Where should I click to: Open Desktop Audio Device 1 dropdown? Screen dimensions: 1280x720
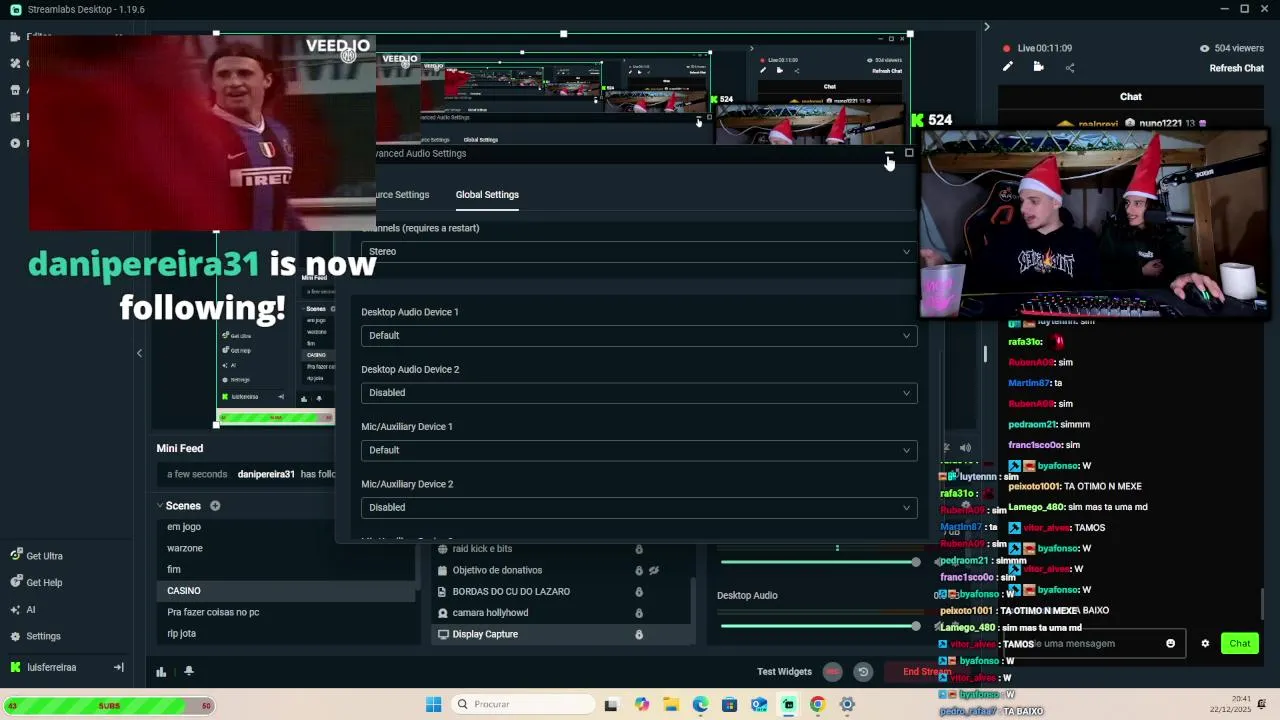tap(639, 336)
